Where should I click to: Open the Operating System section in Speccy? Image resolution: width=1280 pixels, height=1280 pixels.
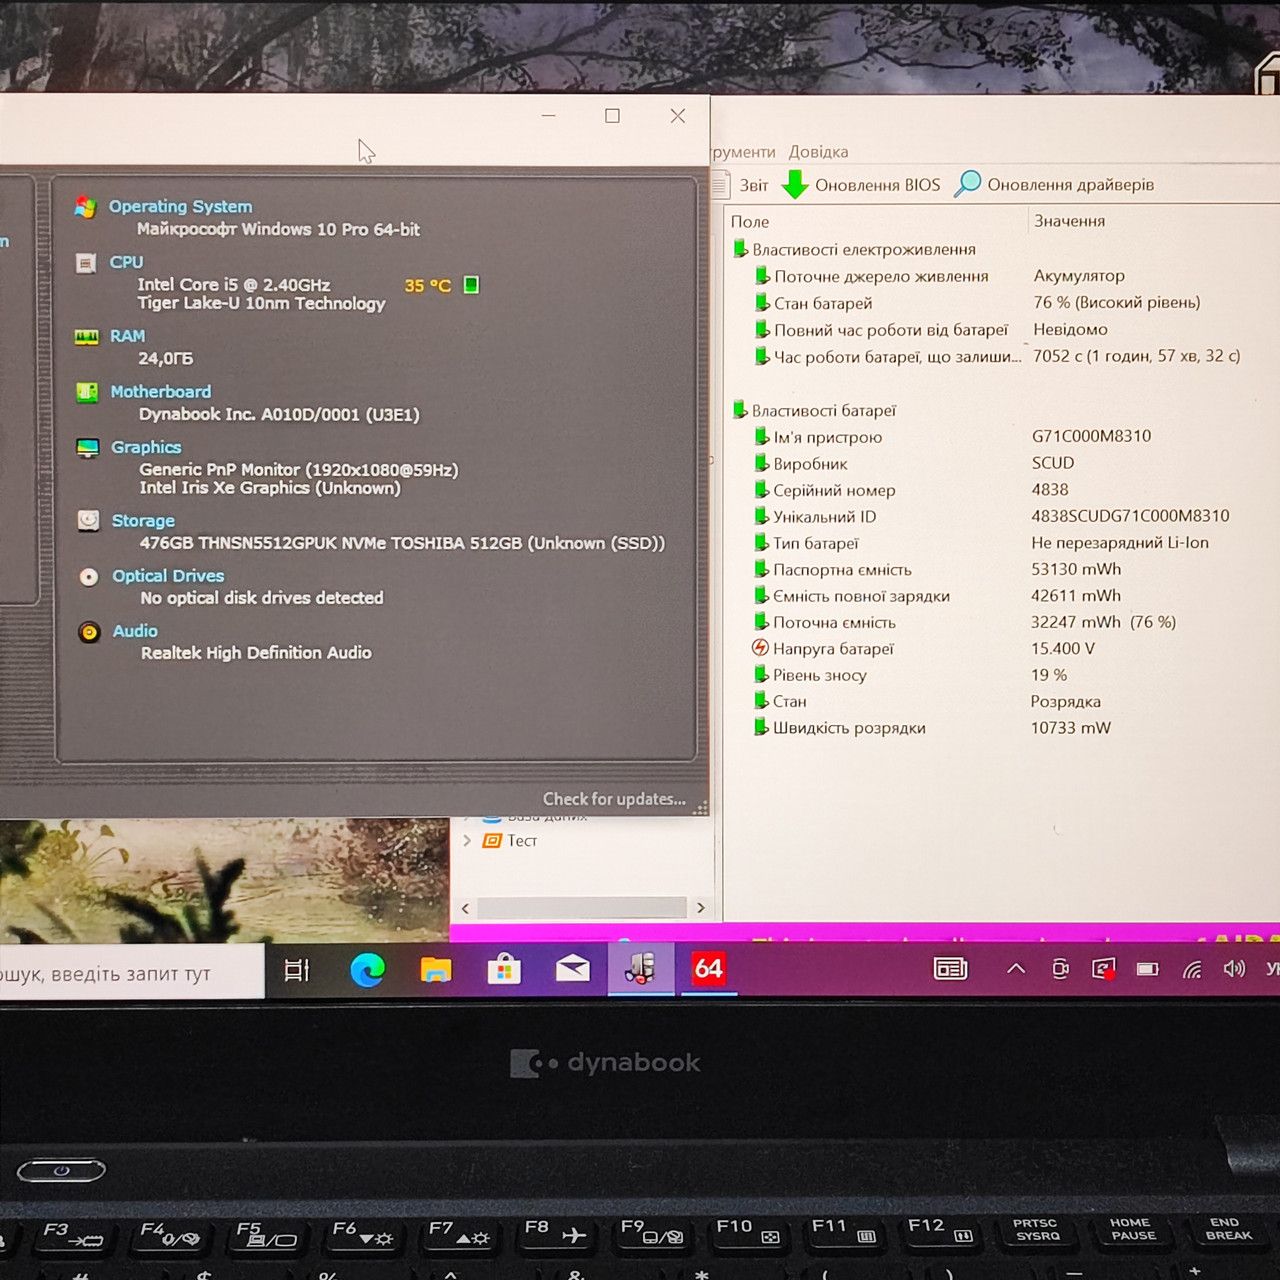pos(180,206)
